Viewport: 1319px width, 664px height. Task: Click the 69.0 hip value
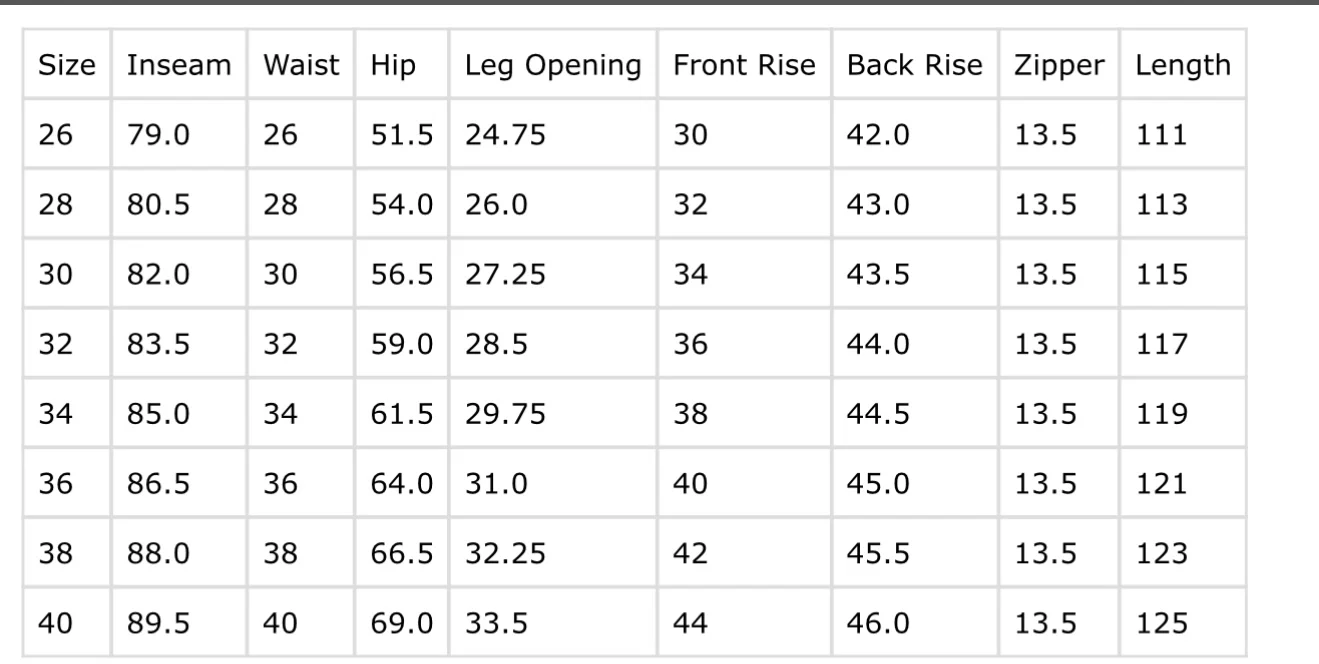(x=402, y=624)
